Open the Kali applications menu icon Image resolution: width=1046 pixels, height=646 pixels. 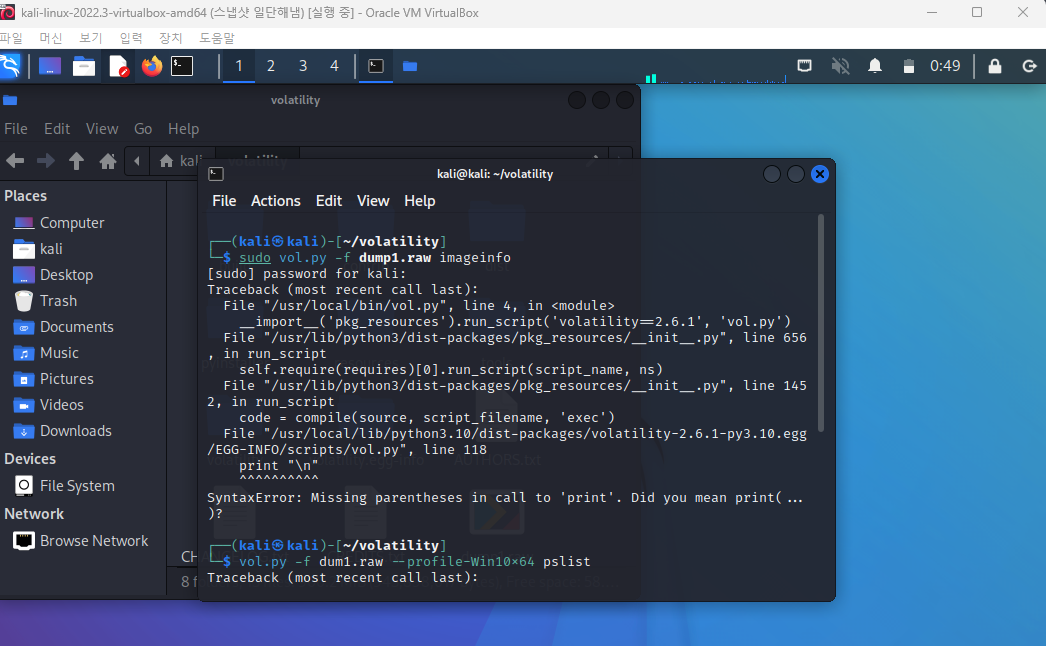9,66
